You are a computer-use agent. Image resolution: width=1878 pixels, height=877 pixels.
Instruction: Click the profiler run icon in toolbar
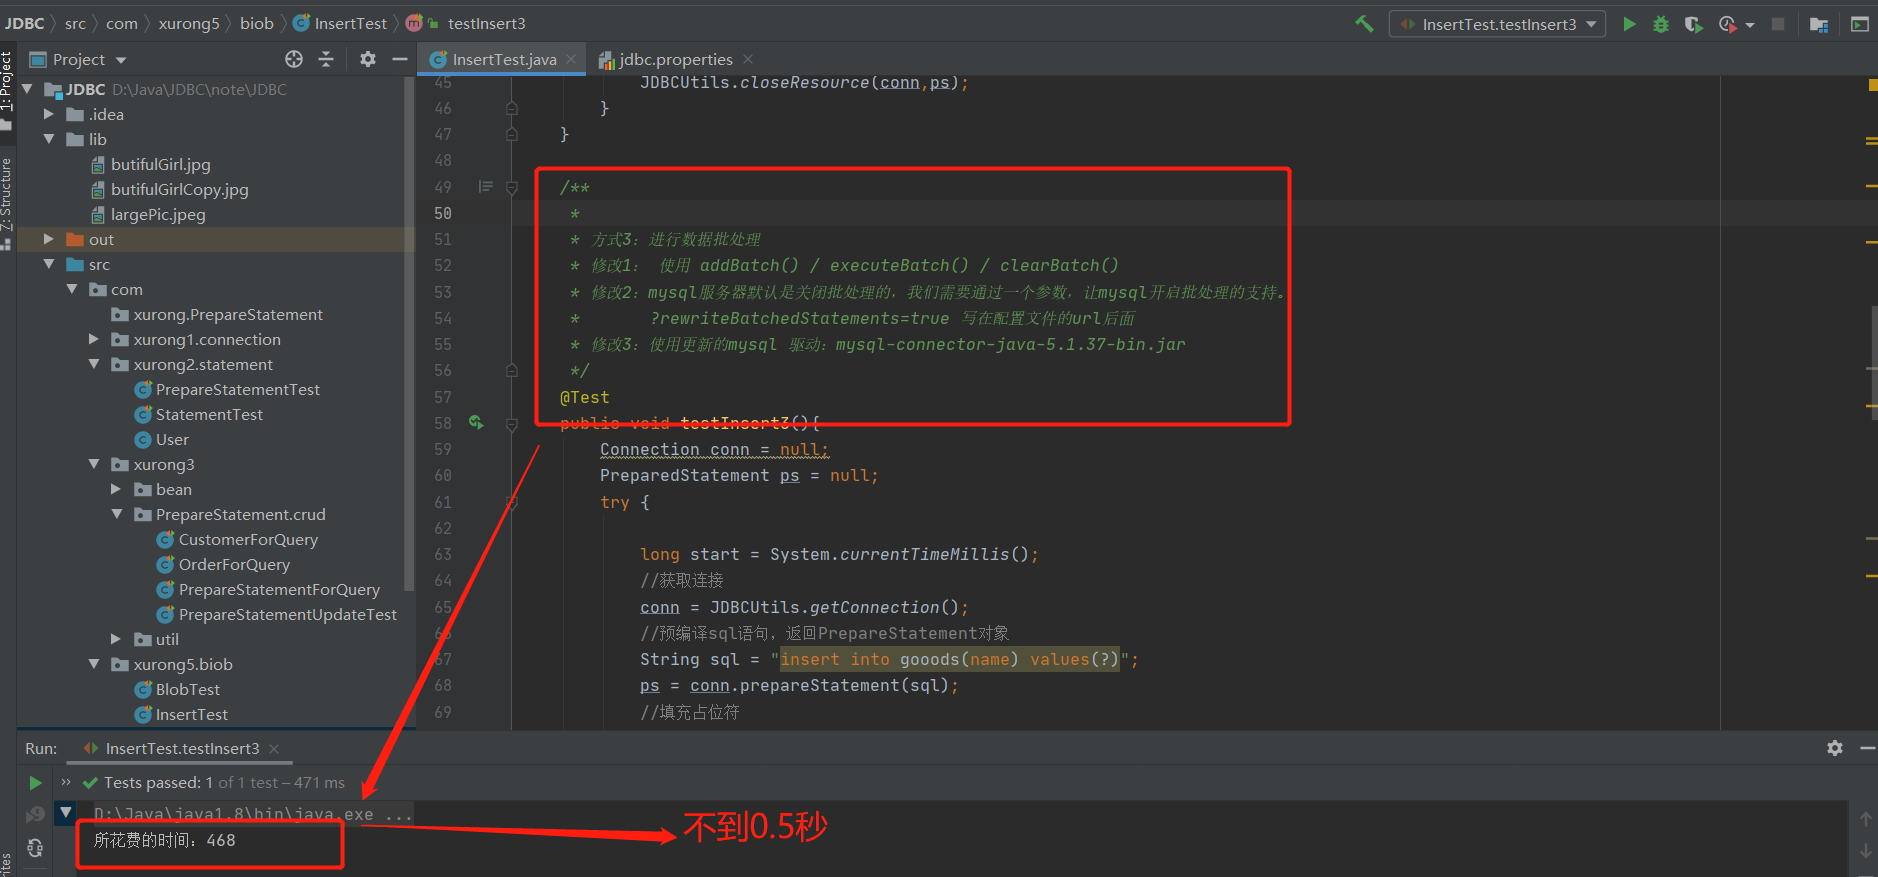click(1727, 24)
